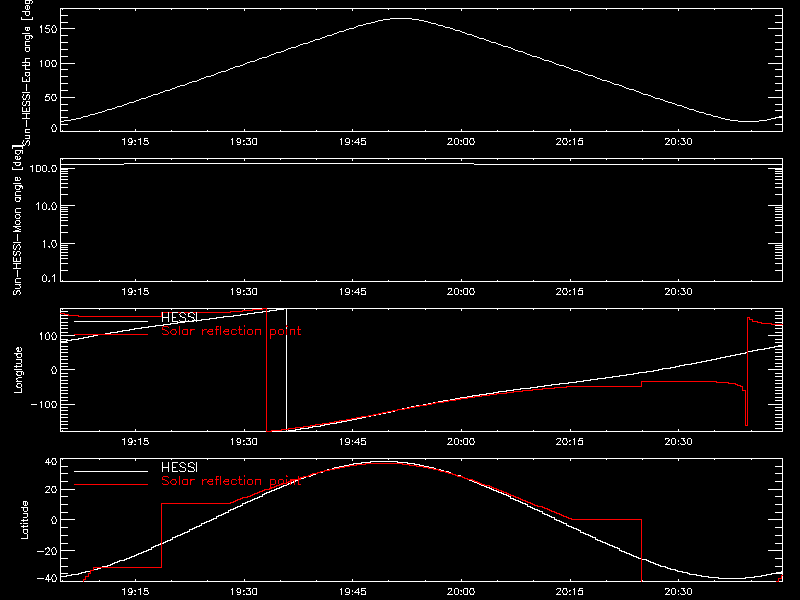Image resolution: width=800 pixels, height=600 pixels.
Task: Click 19:45 time label under Latitude plot
Action: coord(353,592)
